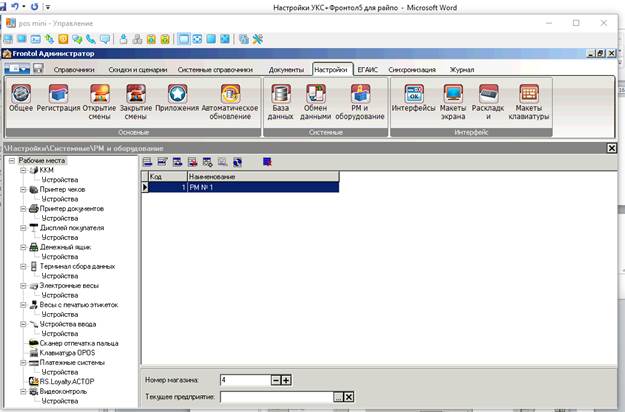Open Макеты клавиатуры icon

529,102
